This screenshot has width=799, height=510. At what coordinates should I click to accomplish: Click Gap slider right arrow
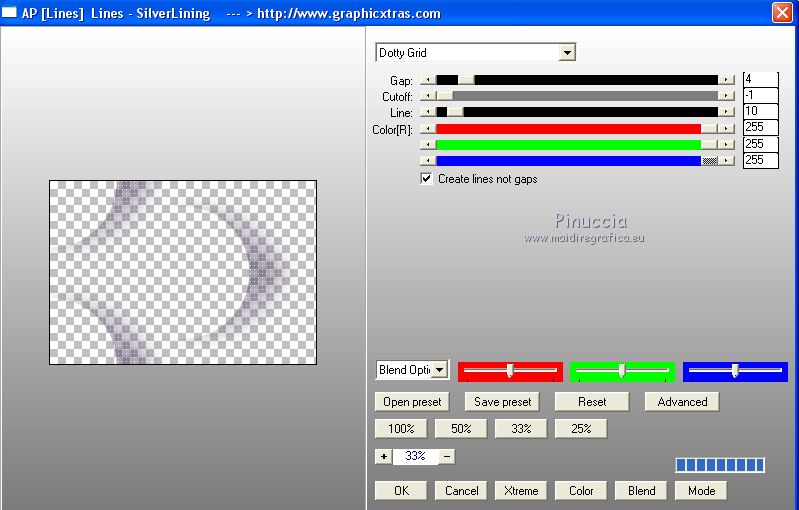(726, 80)
